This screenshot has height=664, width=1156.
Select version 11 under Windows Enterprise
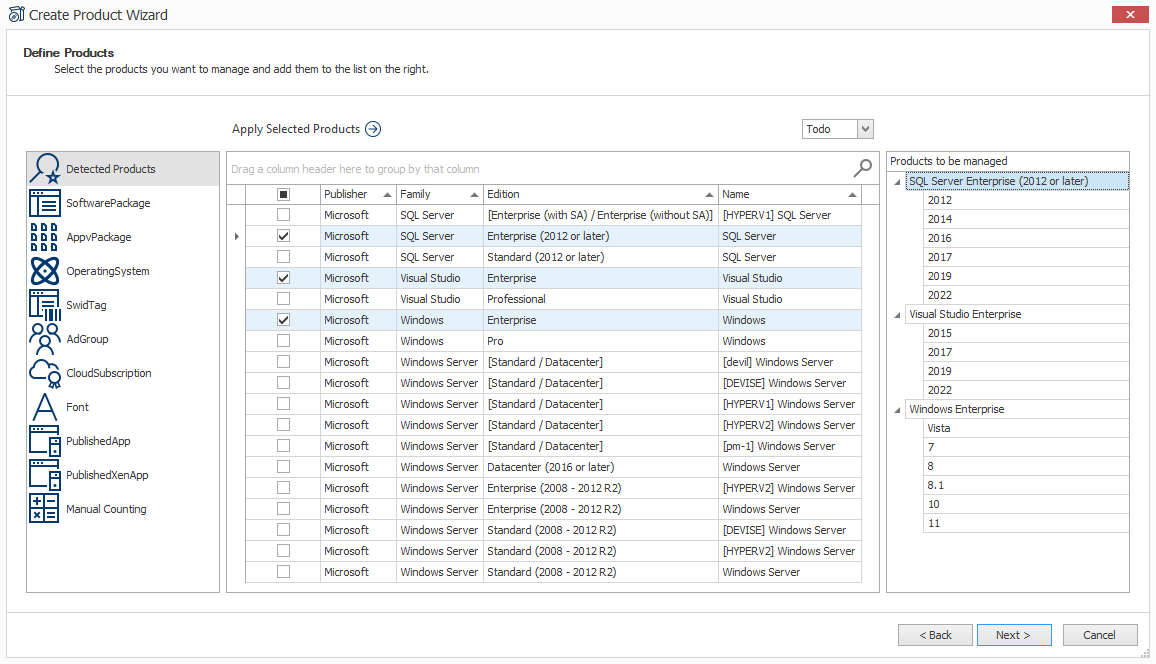1026,523
